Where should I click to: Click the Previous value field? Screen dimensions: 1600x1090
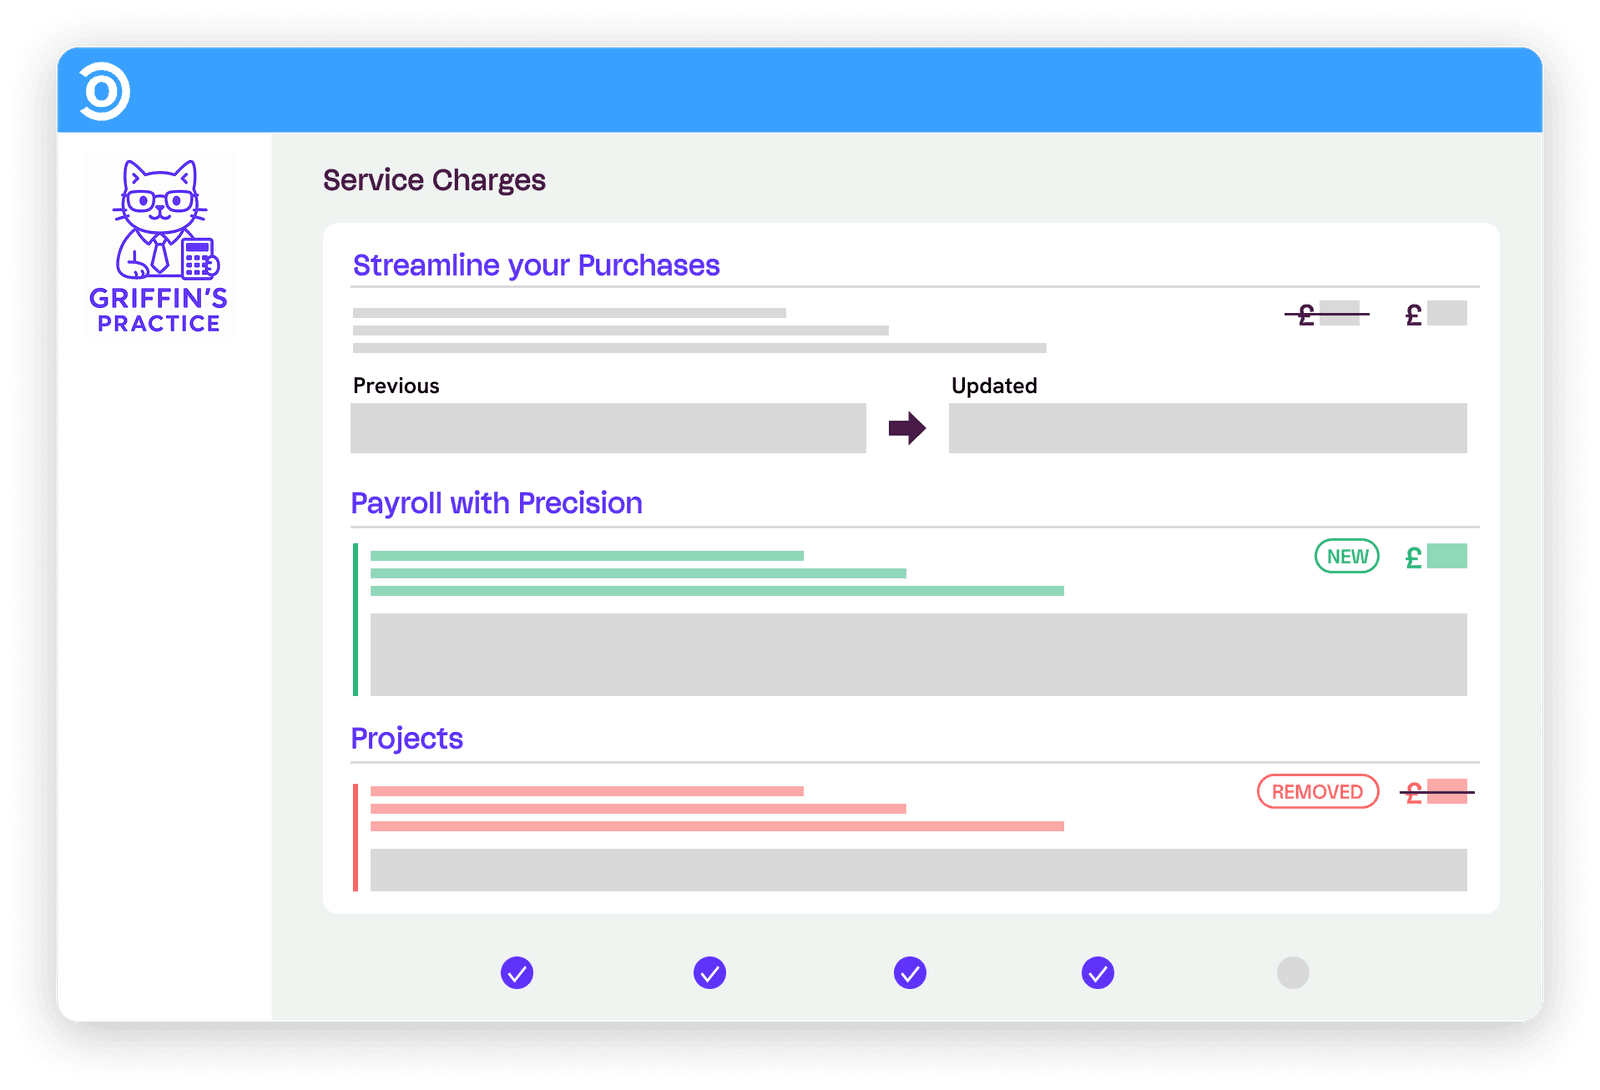(x=608, y=428)
